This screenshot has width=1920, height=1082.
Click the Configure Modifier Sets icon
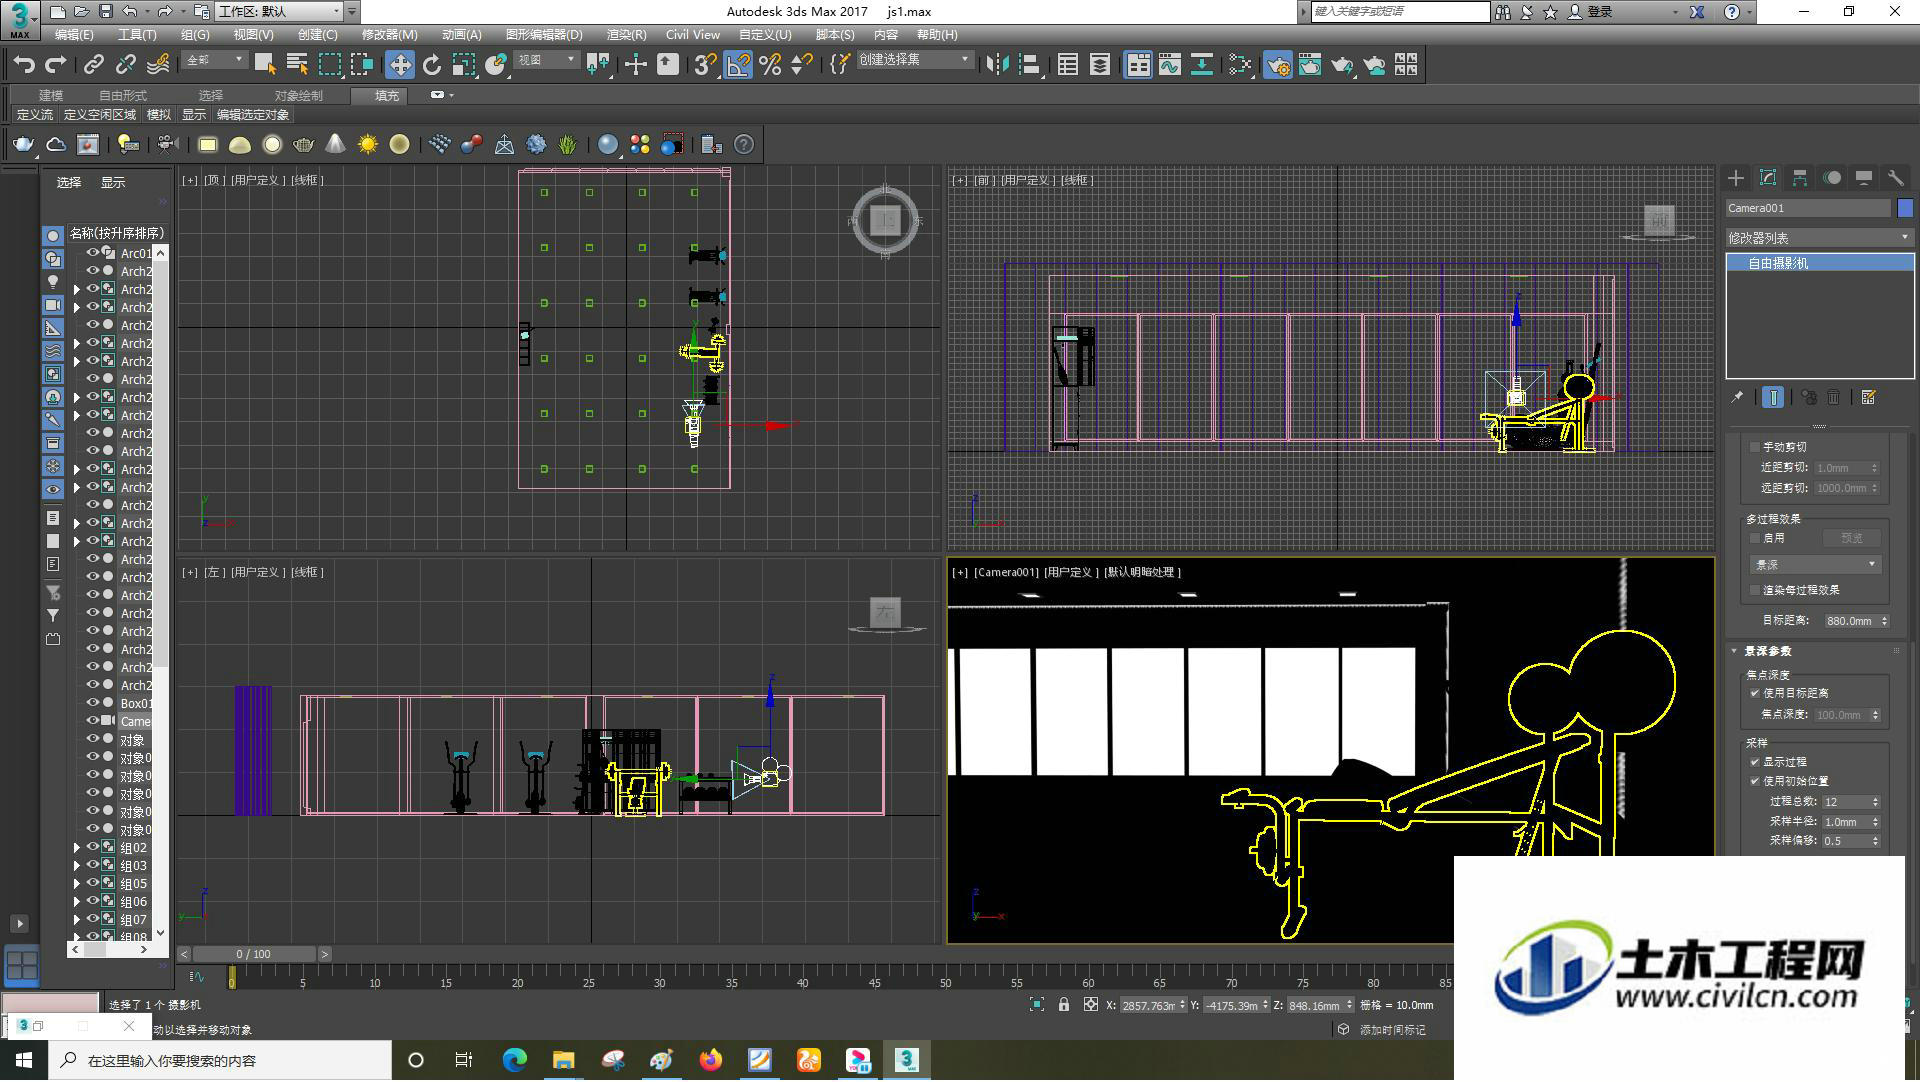coord(1868,398)
